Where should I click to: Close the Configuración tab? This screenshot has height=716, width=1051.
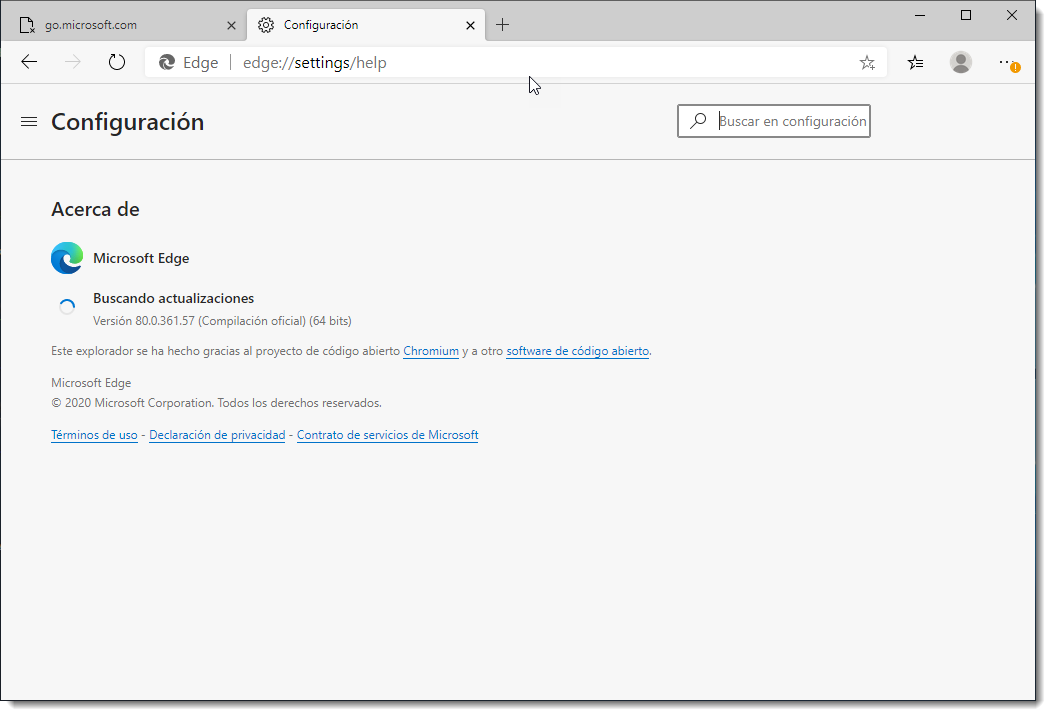point(471,25)
